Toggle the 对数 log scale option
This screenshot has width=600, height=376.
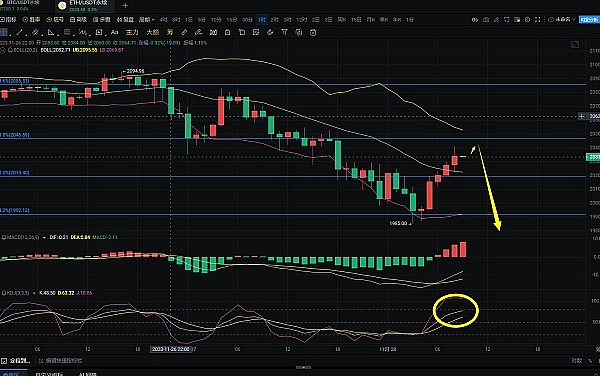tap(577, 360)
